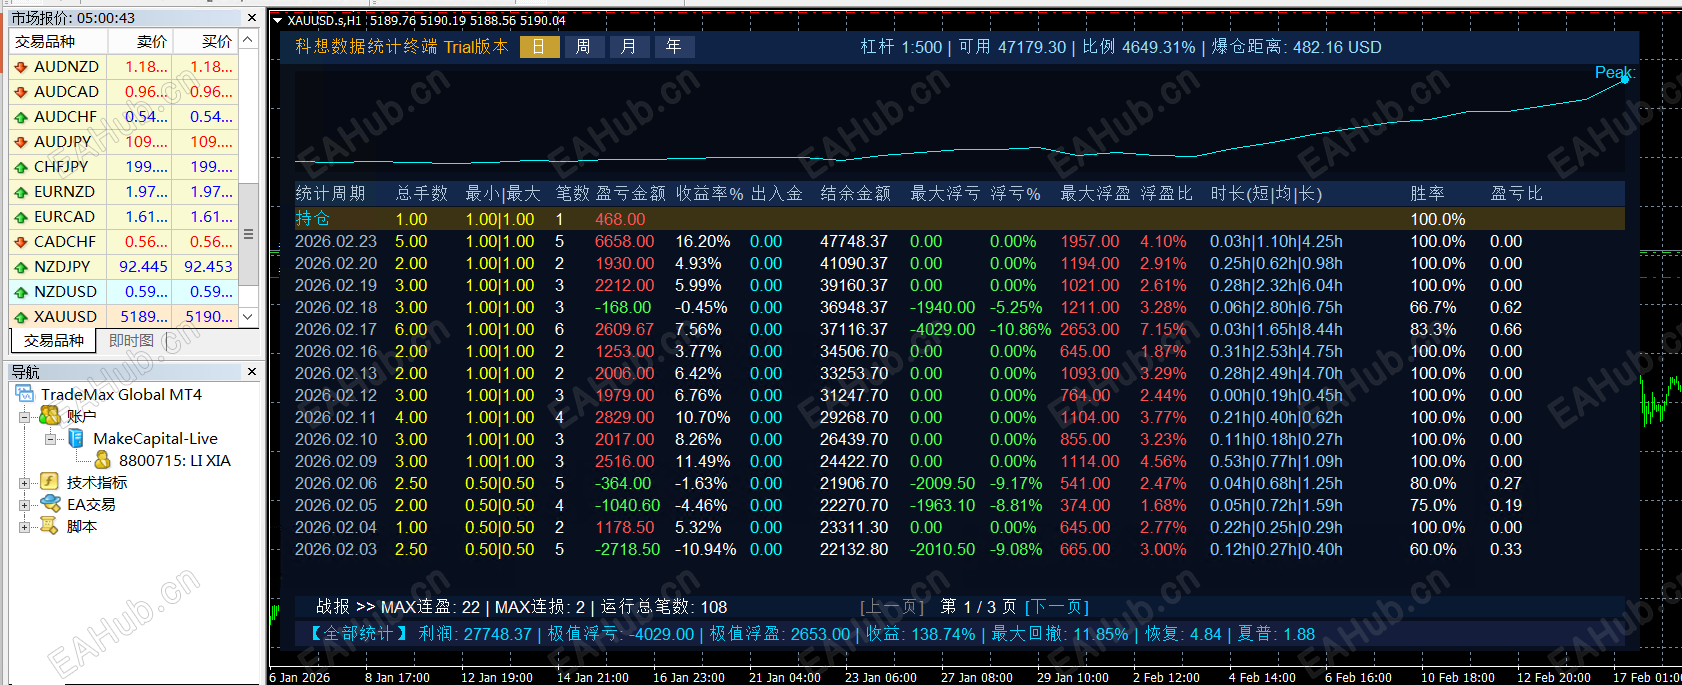Viewport: 1682px width, 685px height.
Task: Switch to the 年 yearly statistics tab
Action: pyautogui.click(x=674, y=46)
